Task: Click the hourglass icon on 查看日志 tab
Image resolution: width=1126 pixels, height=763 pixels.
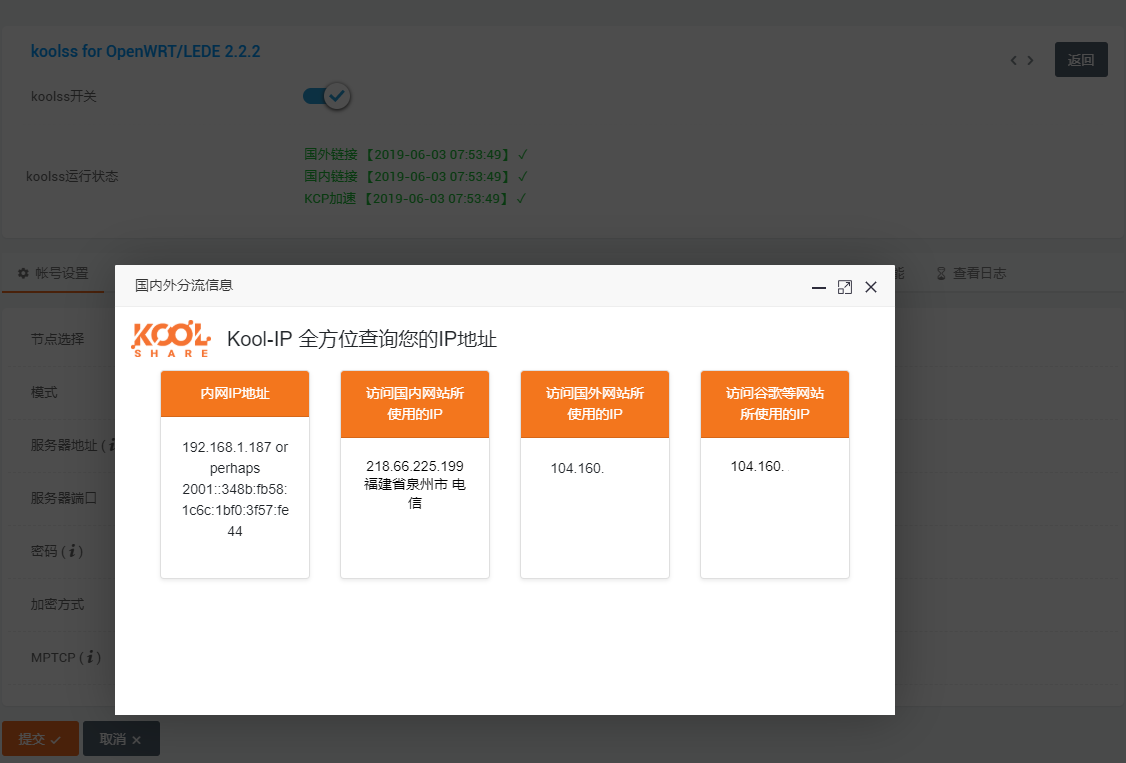Action: point(941,273)
